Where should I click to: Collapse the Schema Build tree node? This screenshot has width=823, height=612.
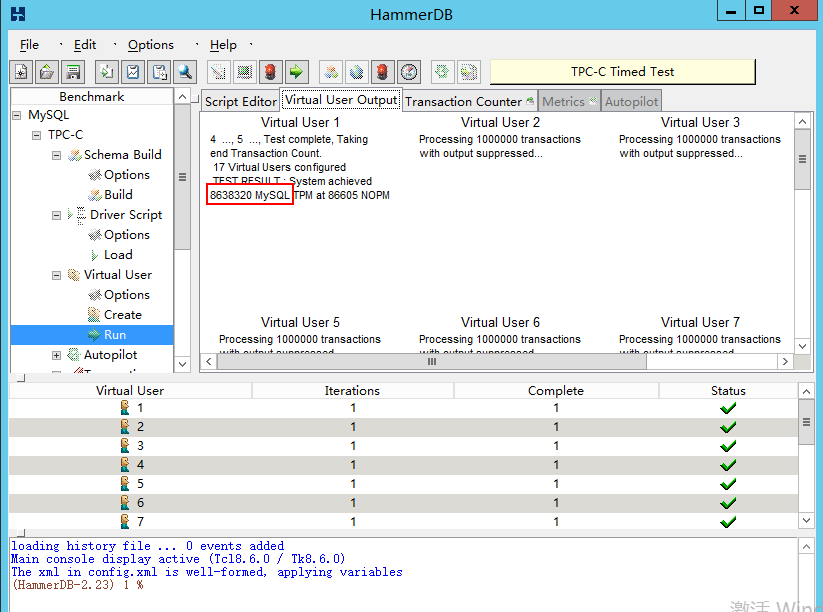[x=57, y=155]
